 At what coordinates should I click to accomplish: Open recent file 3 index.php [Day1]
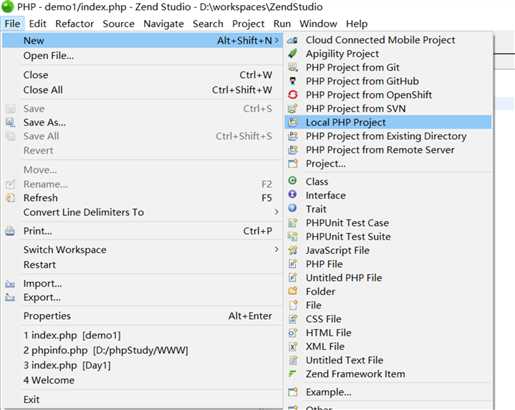pos(143,365)
